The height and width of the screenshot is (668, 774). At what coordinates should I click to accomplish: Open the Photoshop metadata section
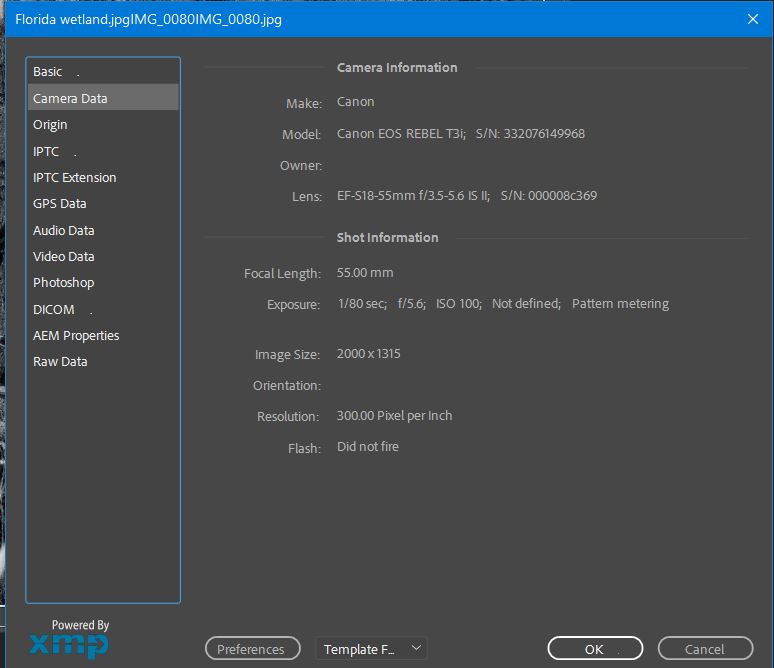103,282
